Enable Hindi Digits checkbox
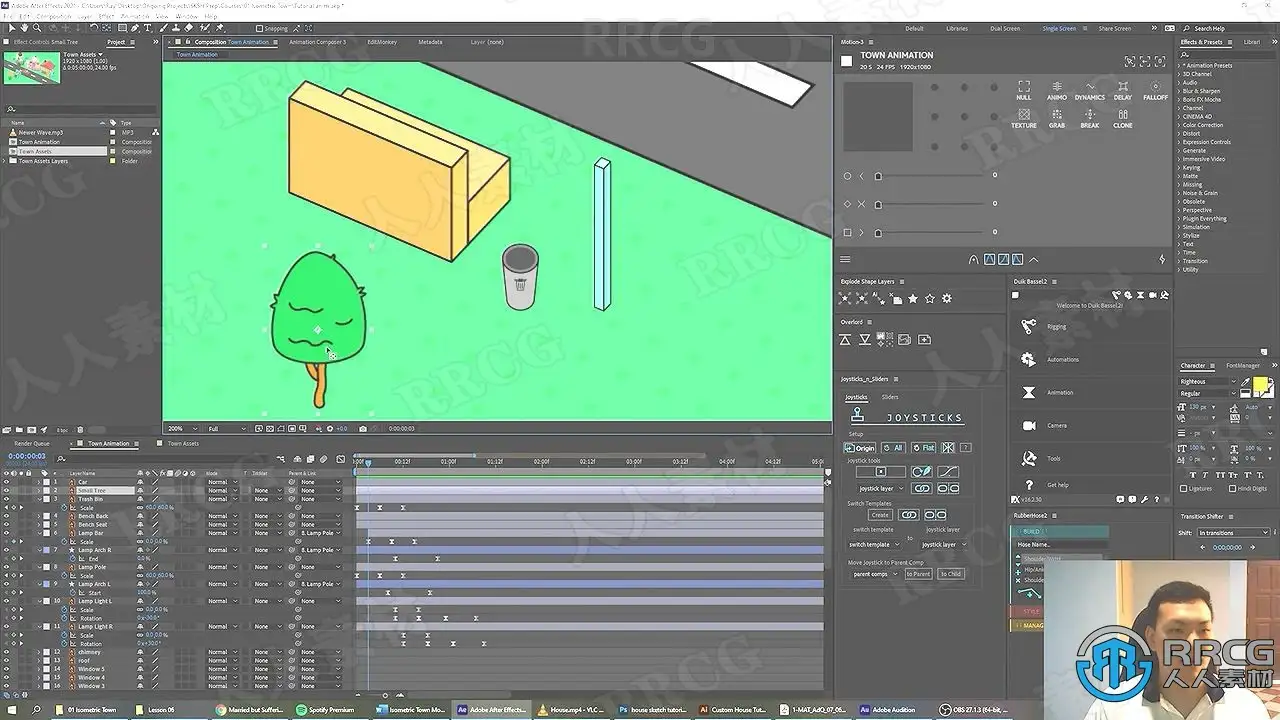This screenshot has height=720, width=1280. (1230, 489)
